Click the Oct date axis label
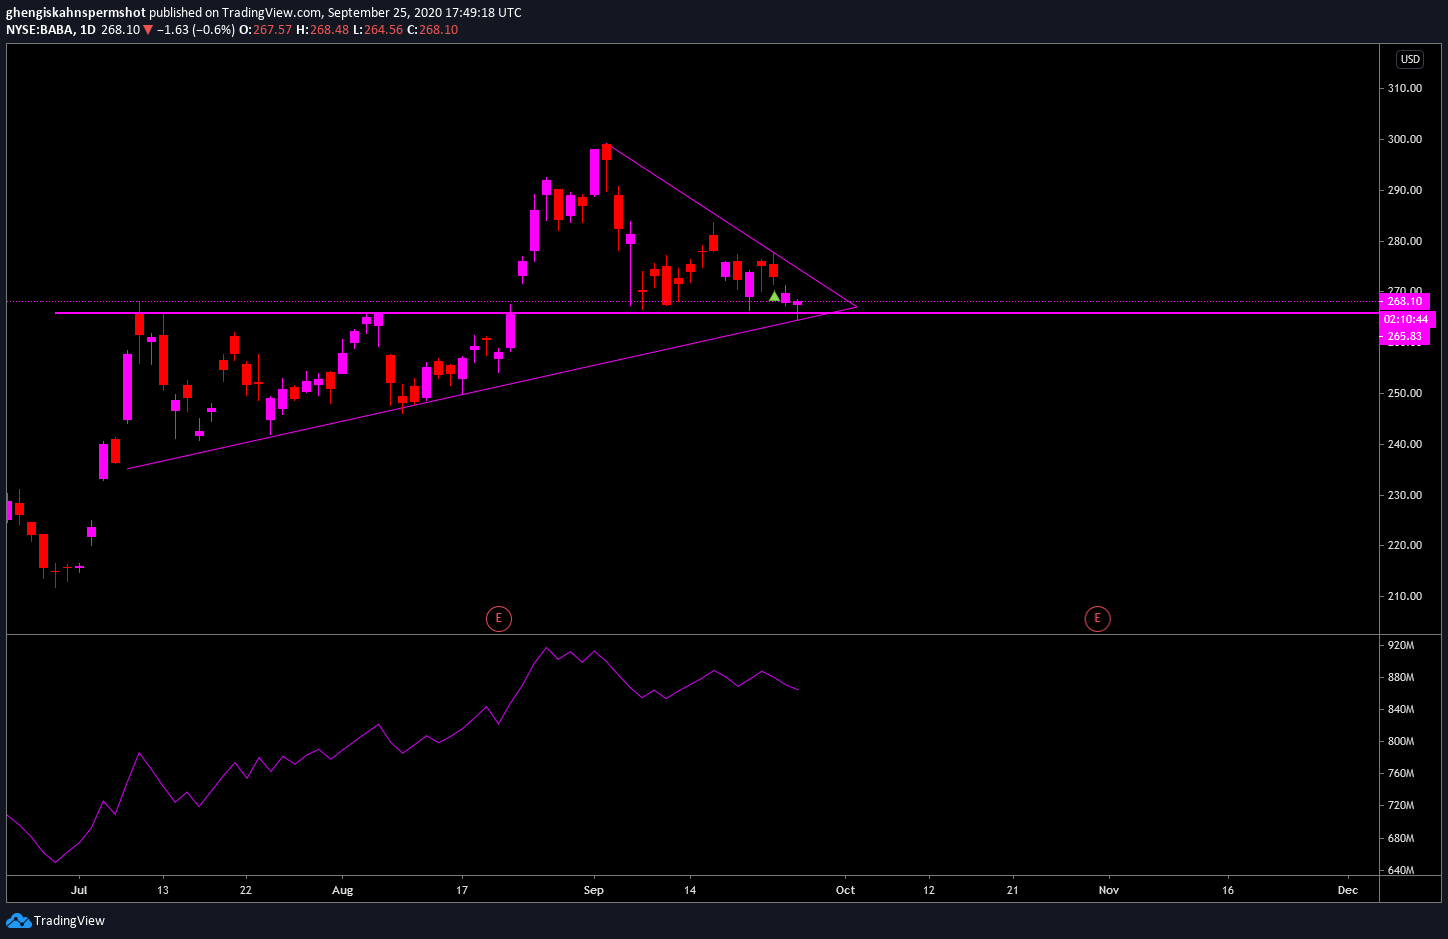This screenshot has width=1448, height=939. pos(845,890)
